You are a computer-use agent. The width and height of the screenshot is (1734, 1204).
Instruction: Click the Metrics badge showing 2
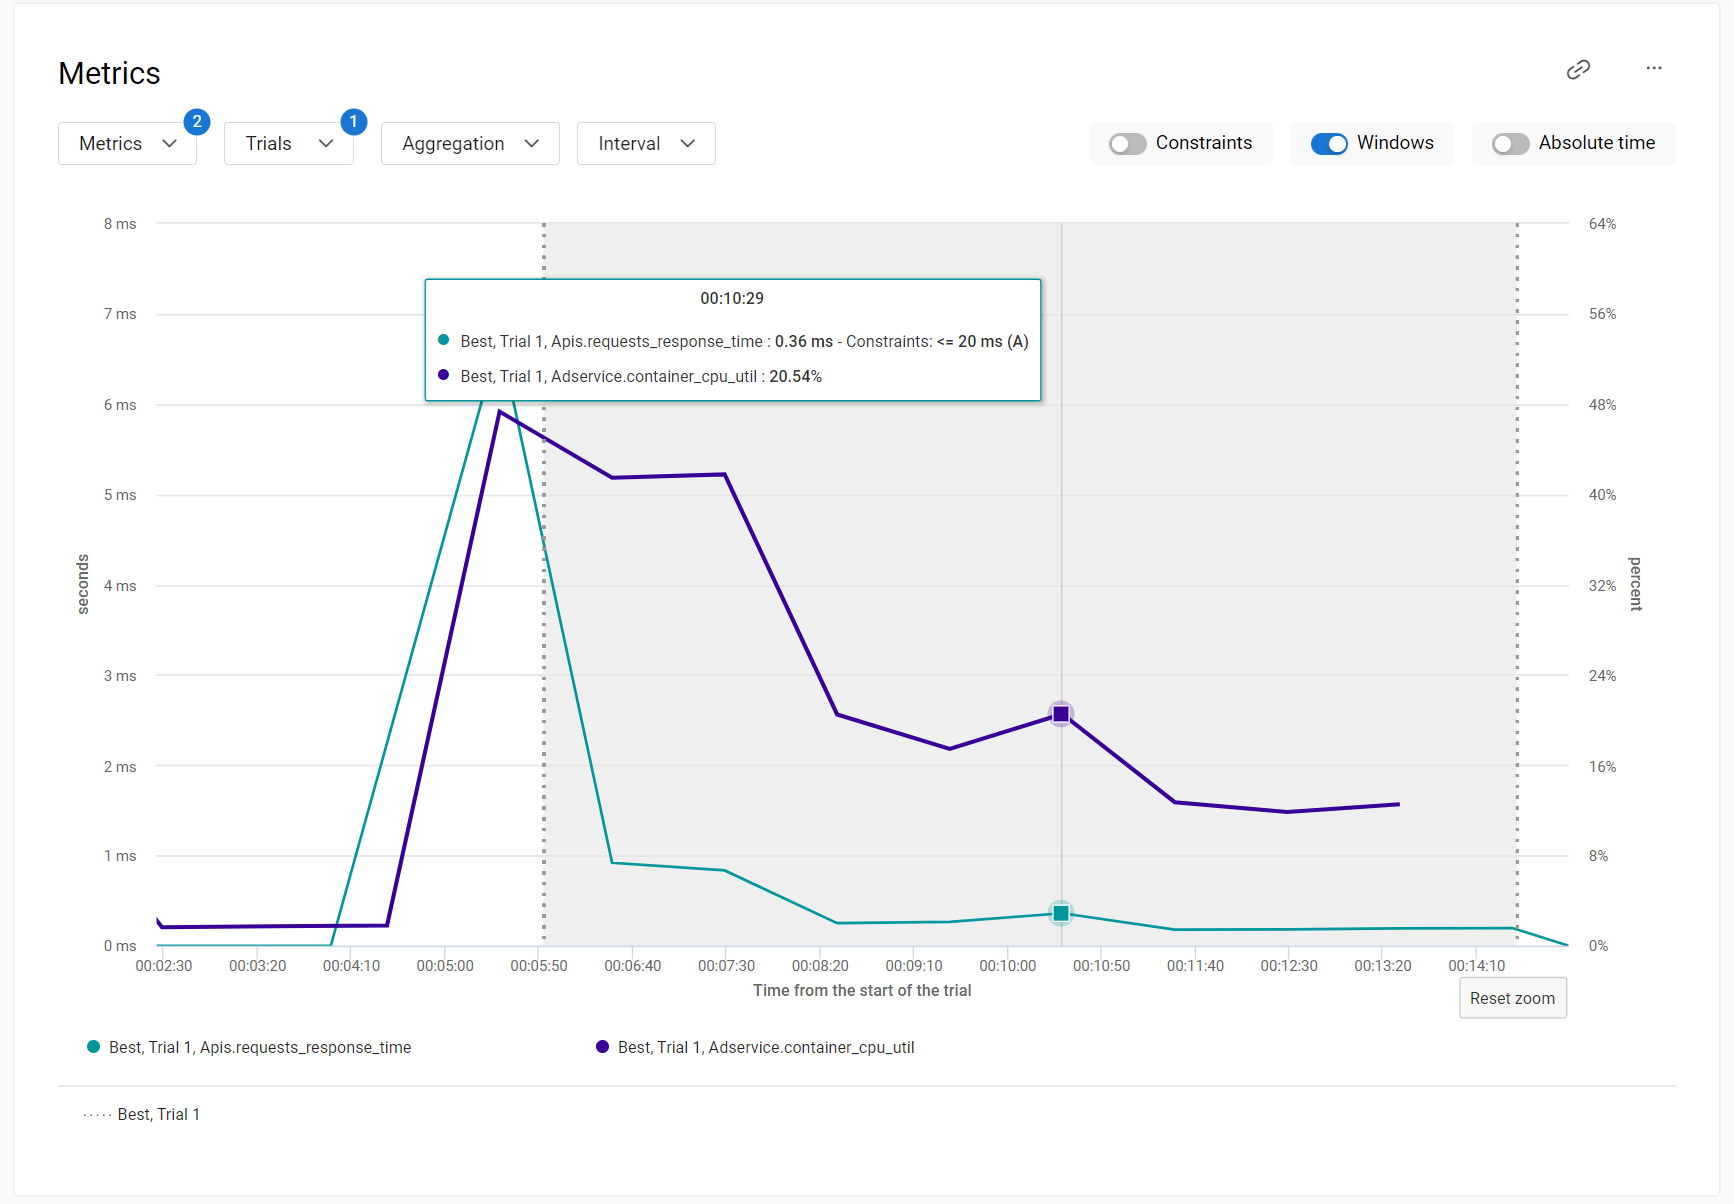coord(197,122)
